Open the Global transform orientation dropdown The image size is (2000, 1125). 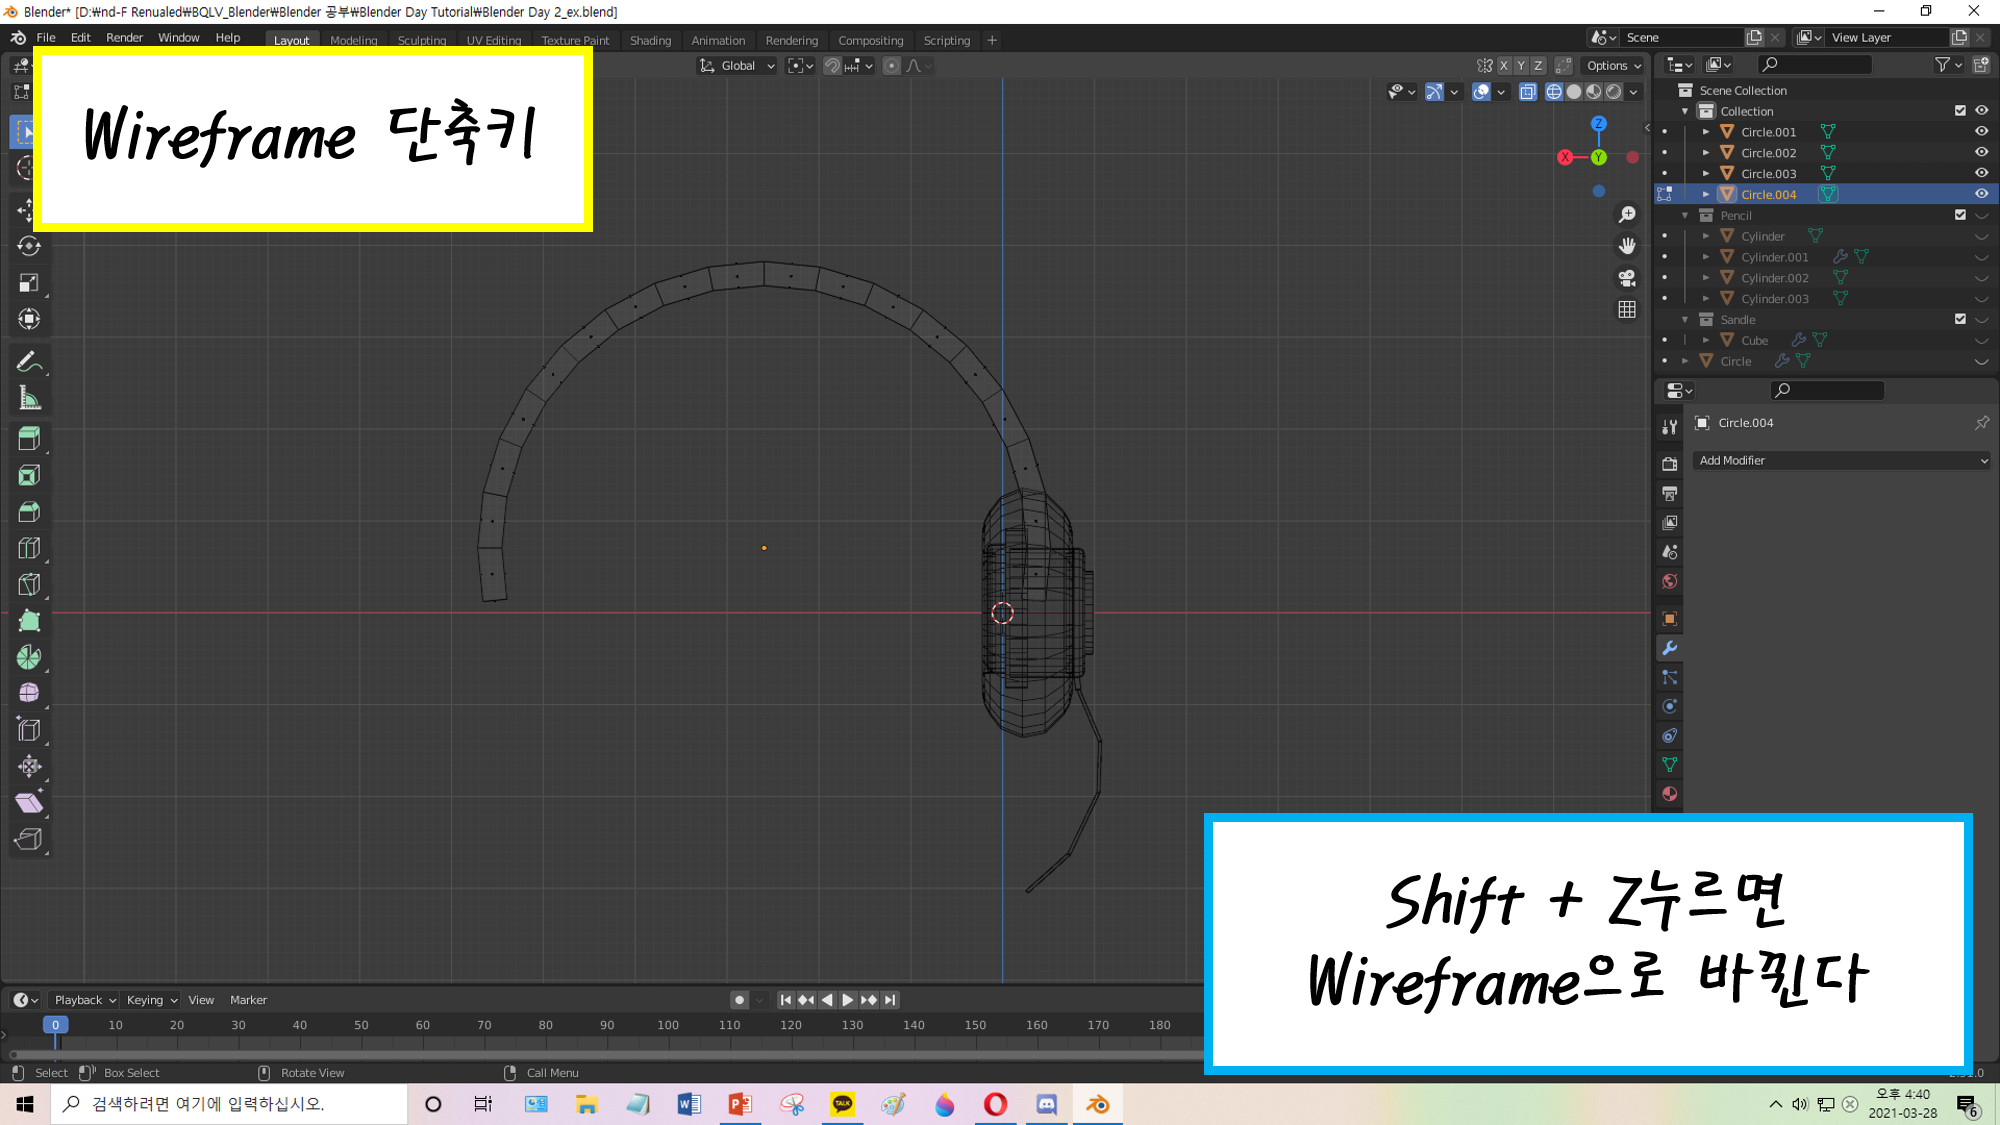tap(737, 66)
